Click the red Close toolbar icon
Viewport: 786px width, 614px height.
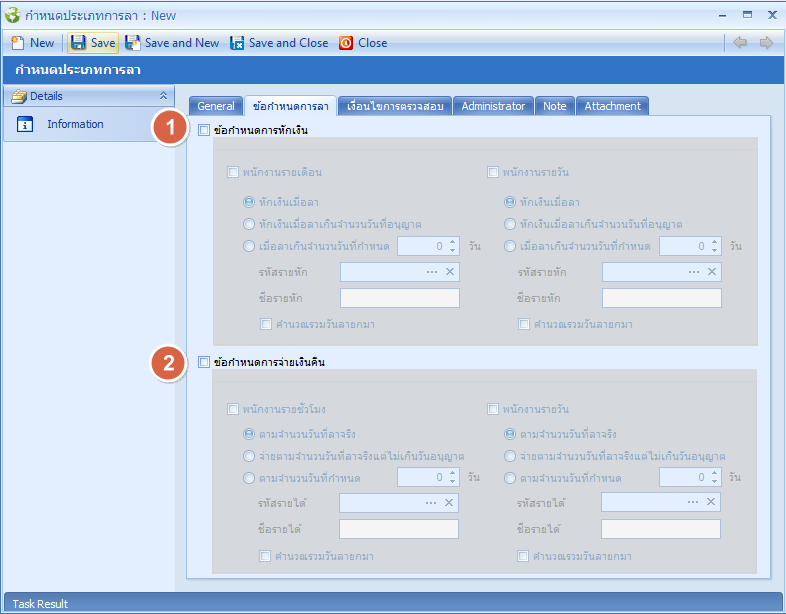[x=346, y=43]
